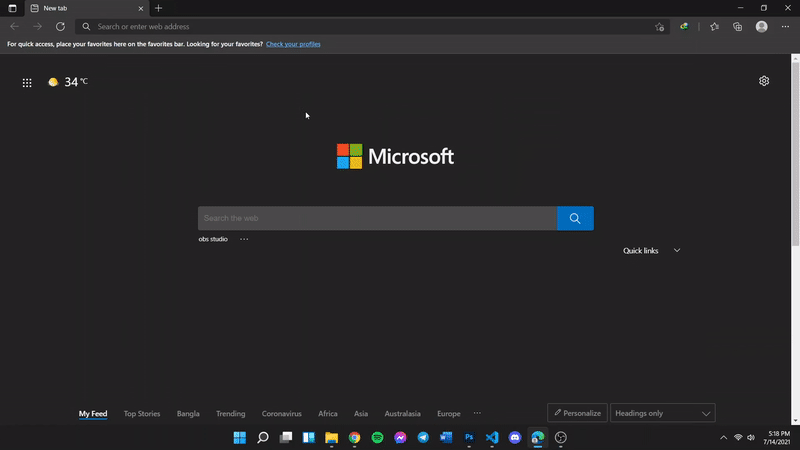Click into the Search the web box

[x=378, y=218]
